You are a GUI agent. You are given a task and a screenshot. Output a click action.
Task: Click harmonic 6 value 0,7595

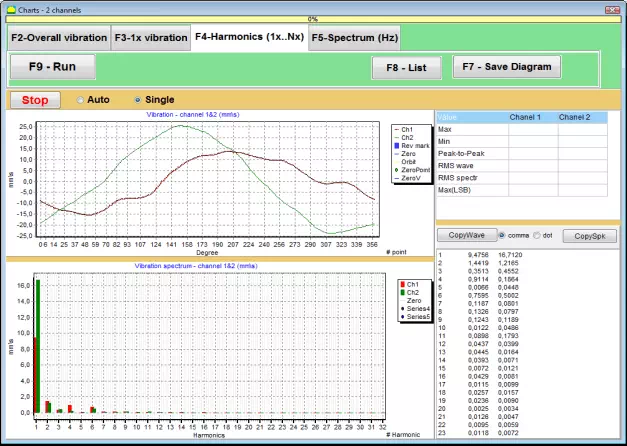click(478, 295)
